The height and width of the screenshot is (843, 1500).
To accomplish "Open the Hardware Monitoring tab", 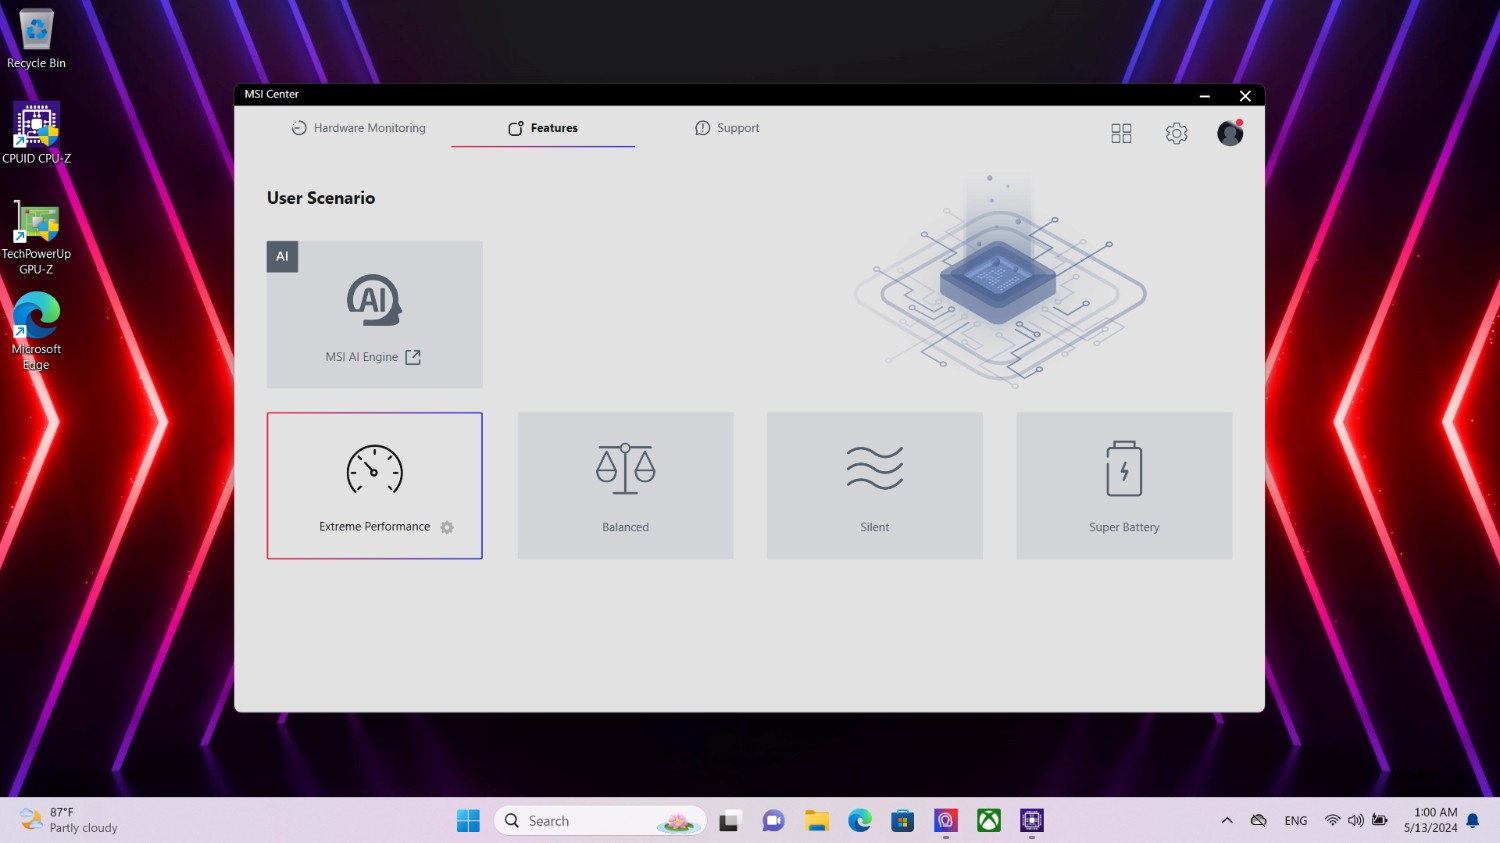I will pyautogui.click(x=358, y=128).
